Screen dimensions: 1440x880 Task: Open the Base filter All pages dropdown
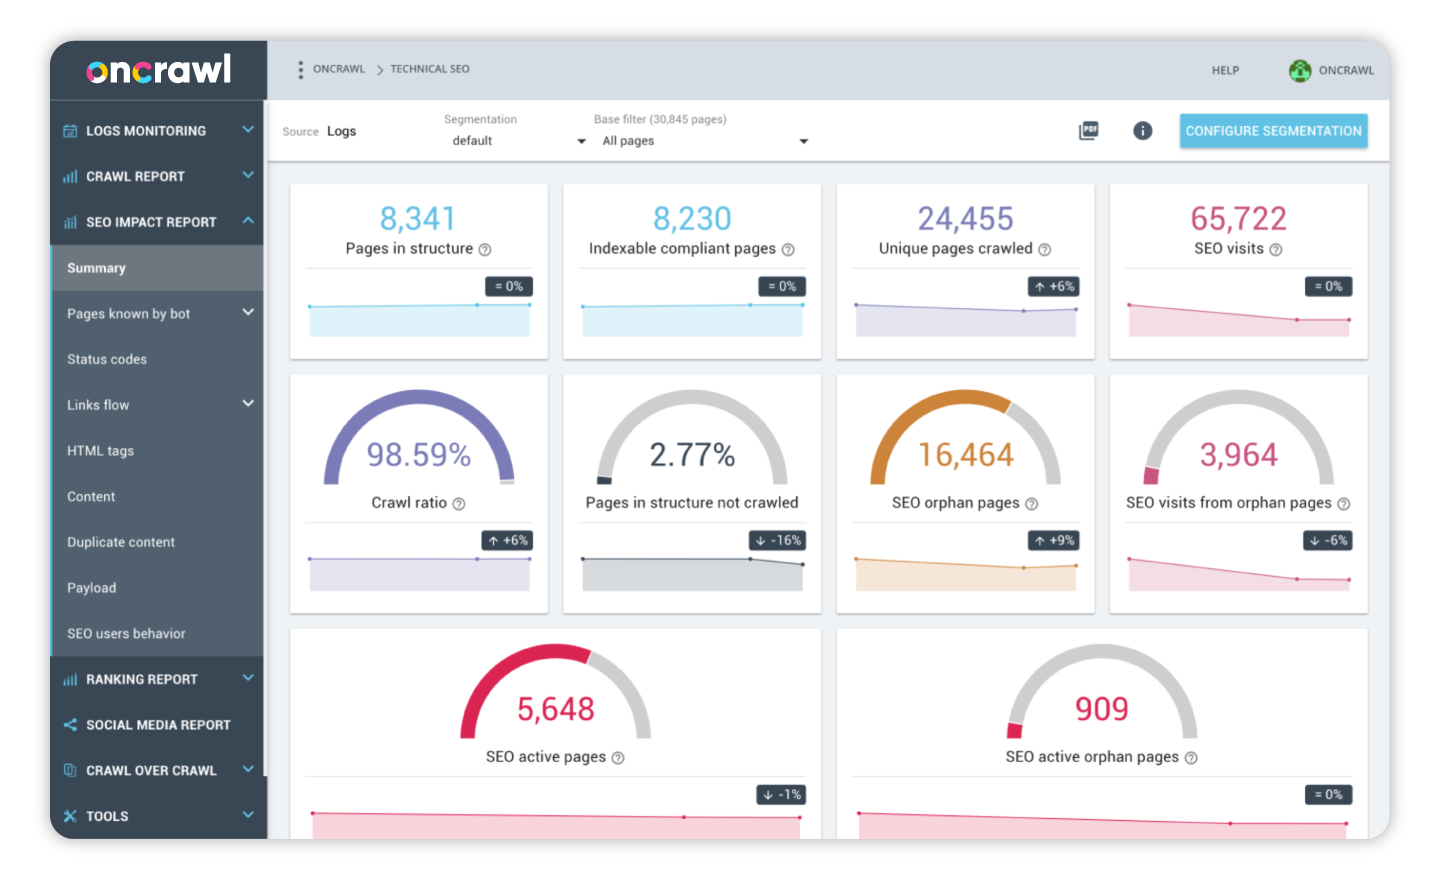tap(704, 141)
